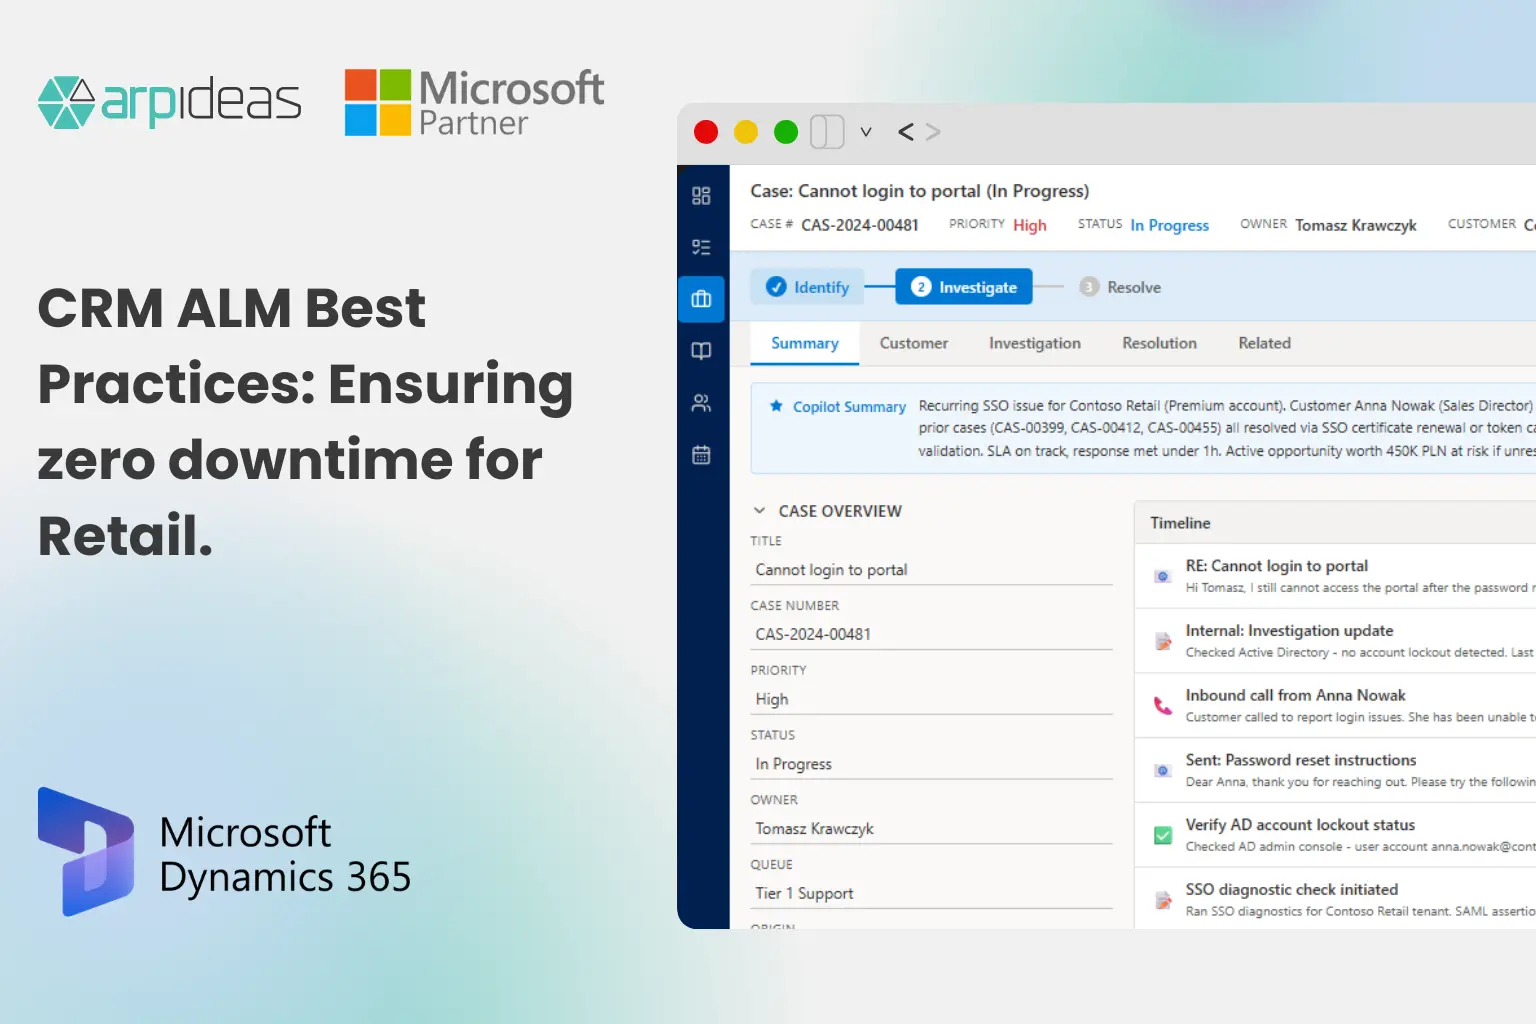Click the browser back navigation arrow
Image resolution: width=1536 pixels, height=1024 pixels.
(905, 131)
